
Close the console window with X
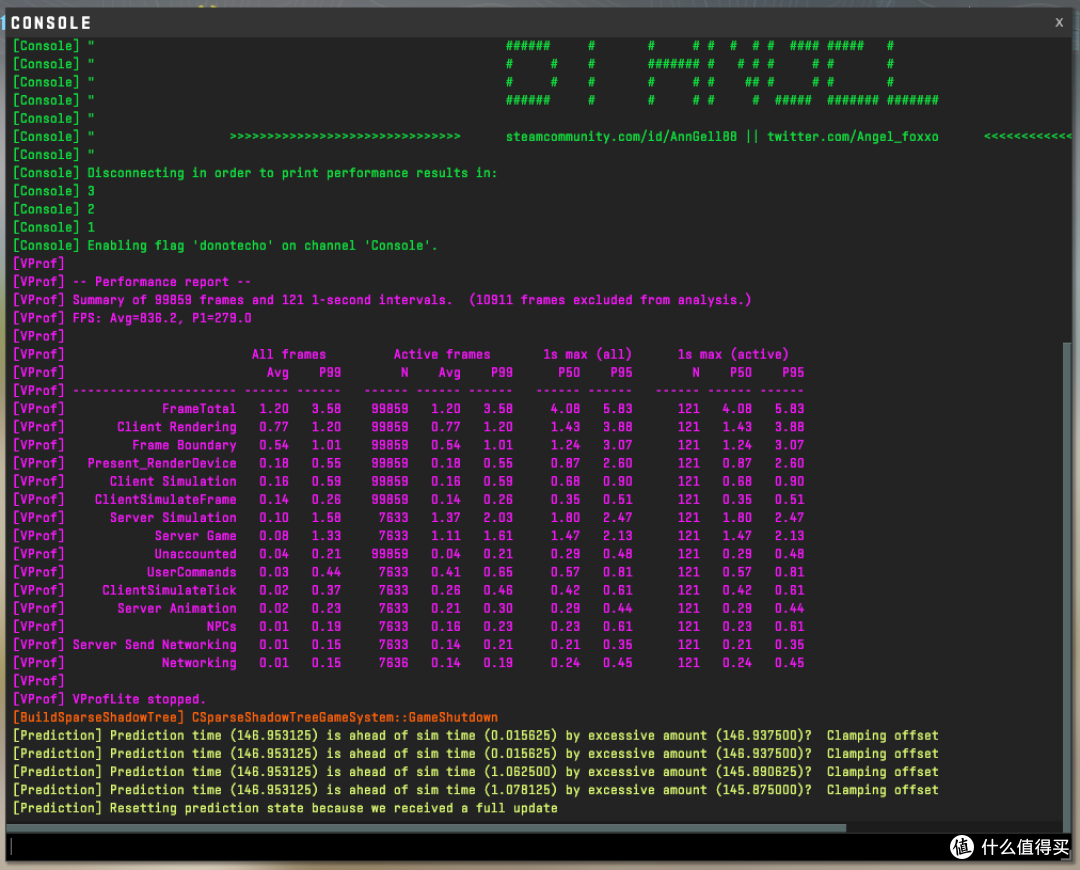(x=1059, y=23)
